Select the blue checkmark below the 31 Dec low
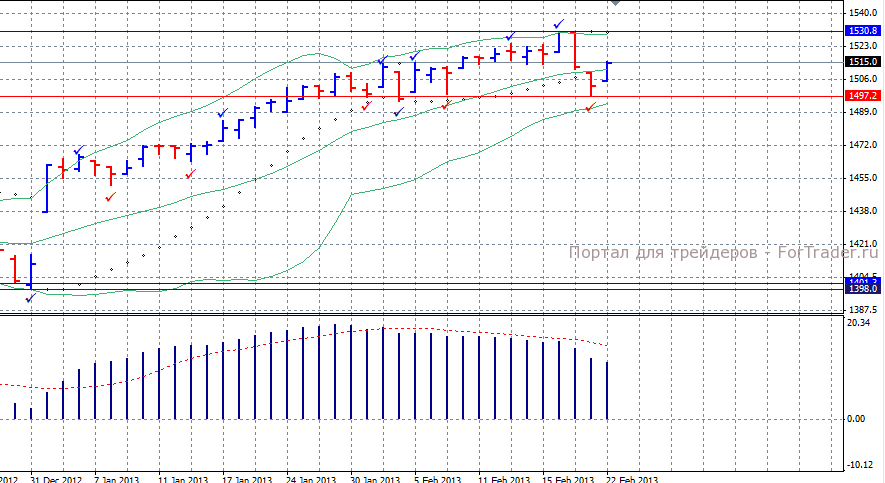This screenshot has height=483, width=885. (x=30, y=297)
